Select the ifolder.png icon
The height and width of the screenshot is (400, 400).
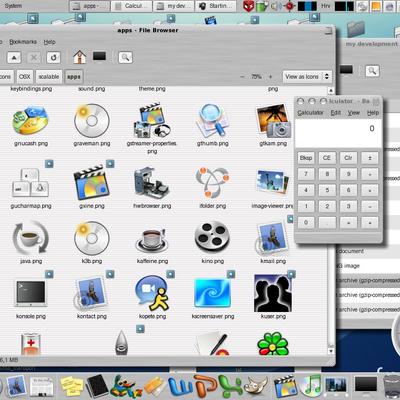213,183
